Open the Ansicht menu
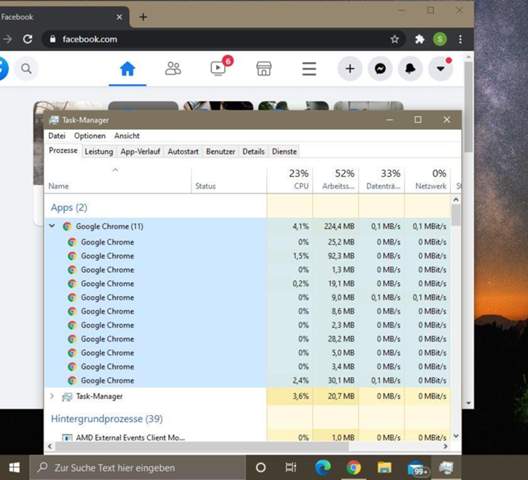This screenshot has height=480, width=528. click(127, 136)
